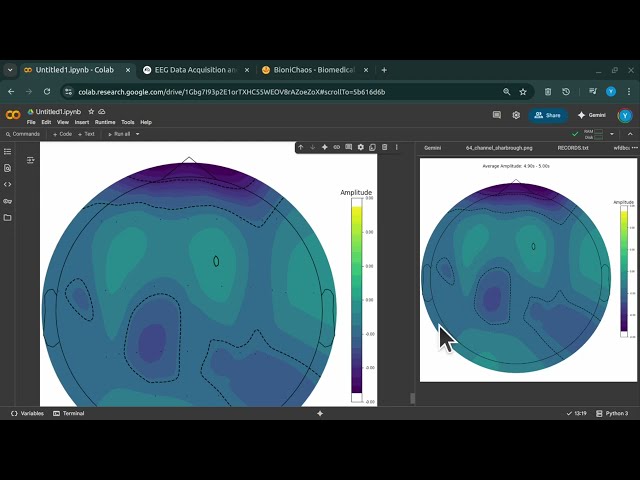Click the Python 3 runtime indicator
The image size is (640, 480).
click(x=611, y=413)
